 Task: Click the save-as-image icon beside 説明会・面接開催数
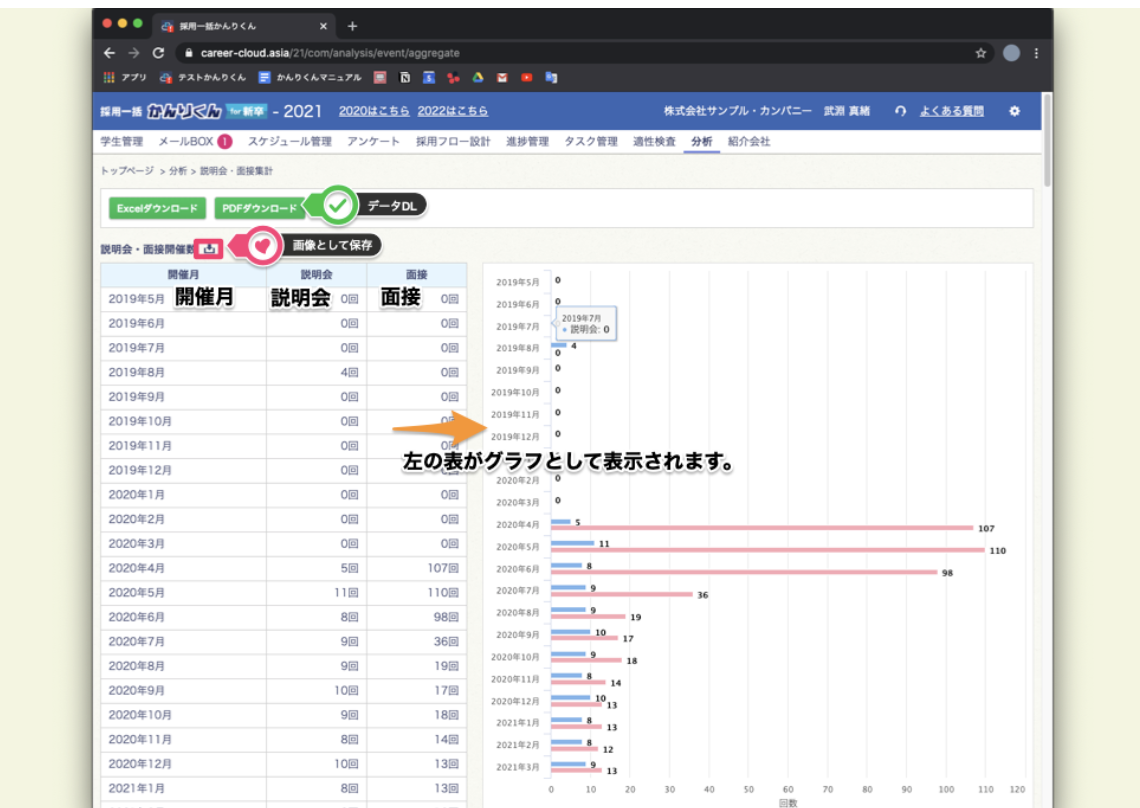210,247
